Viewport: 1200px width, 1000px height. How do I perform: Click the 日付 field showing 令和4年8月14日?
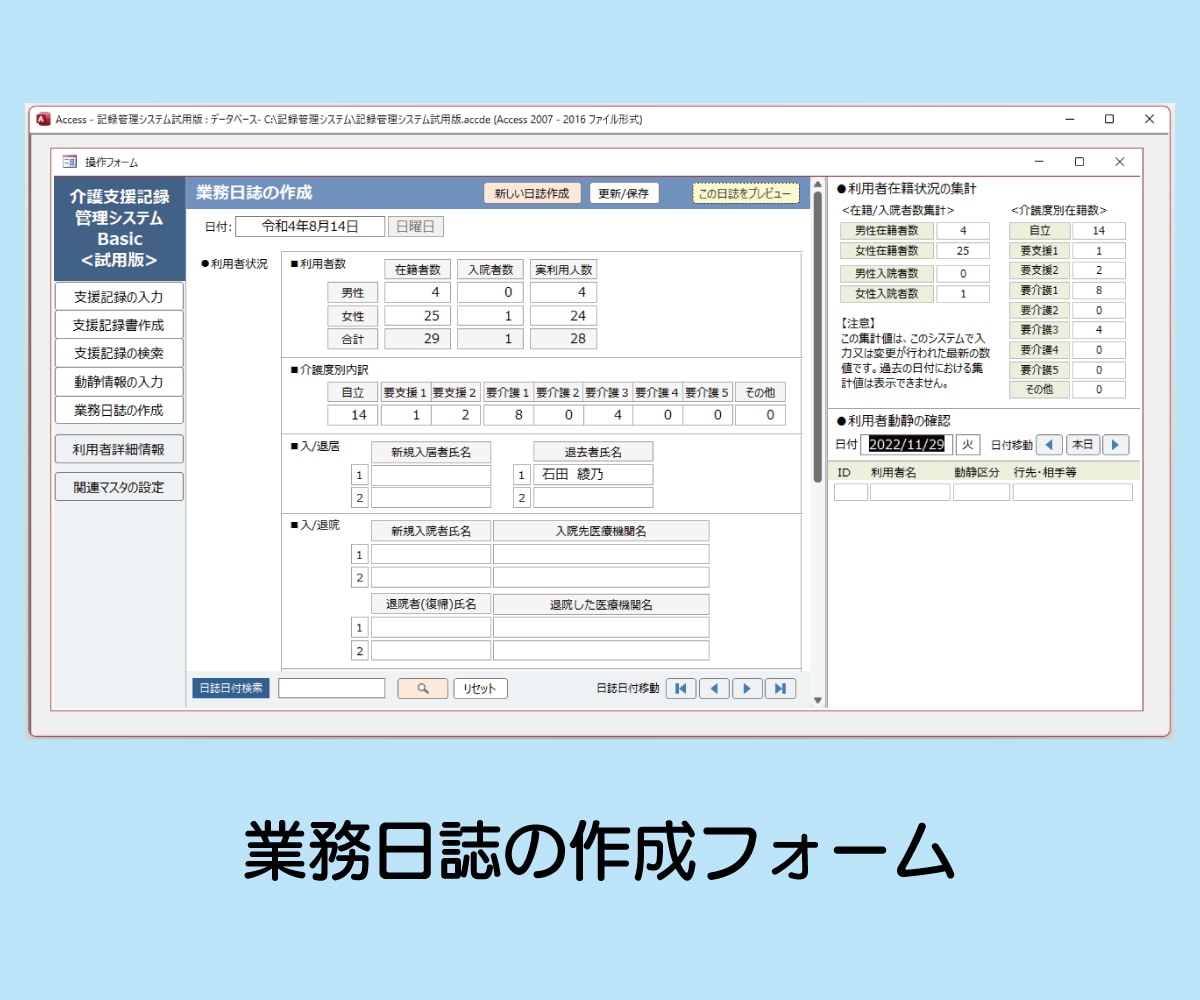[310, 226]
